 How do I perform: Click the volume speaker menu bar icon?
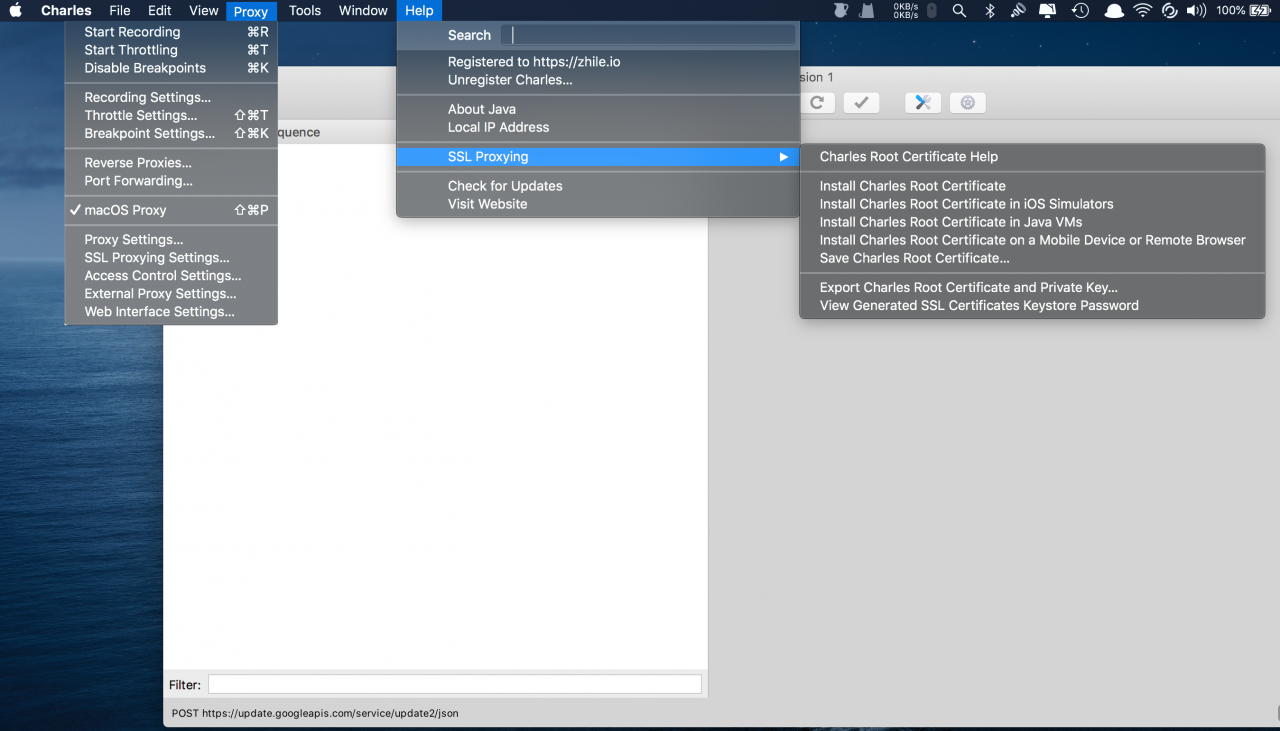[x=1196, y=11]
